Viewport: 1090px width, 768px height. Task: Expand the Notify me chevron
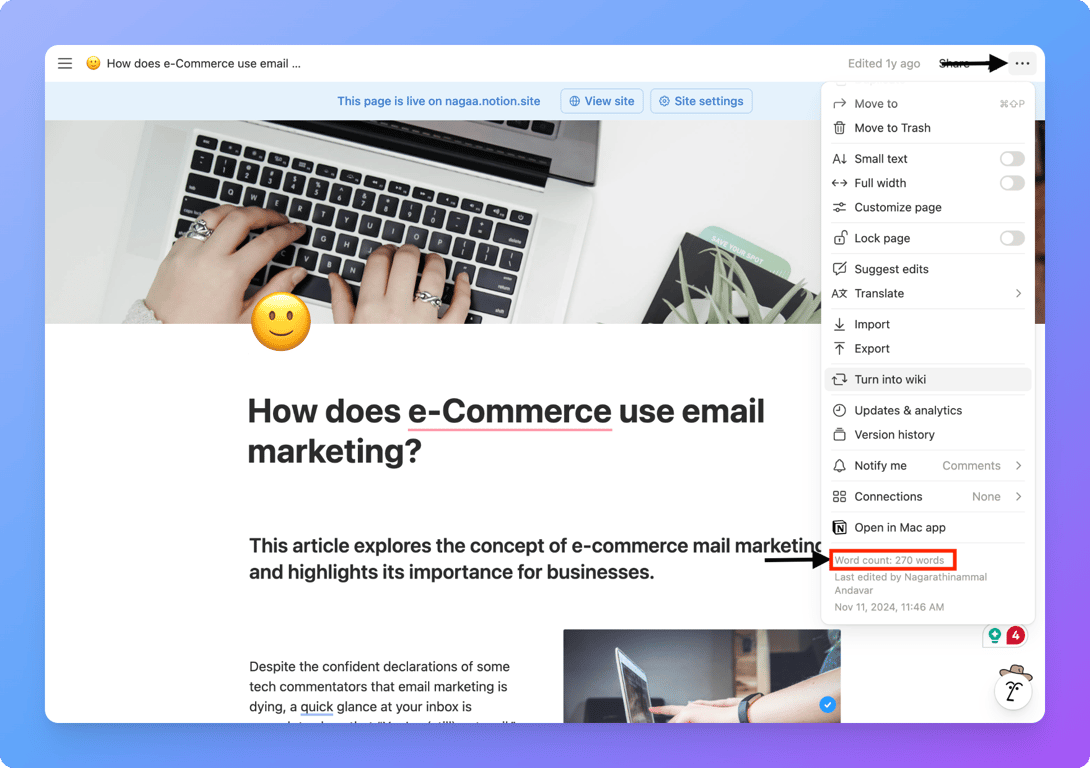coord(1018,466)
